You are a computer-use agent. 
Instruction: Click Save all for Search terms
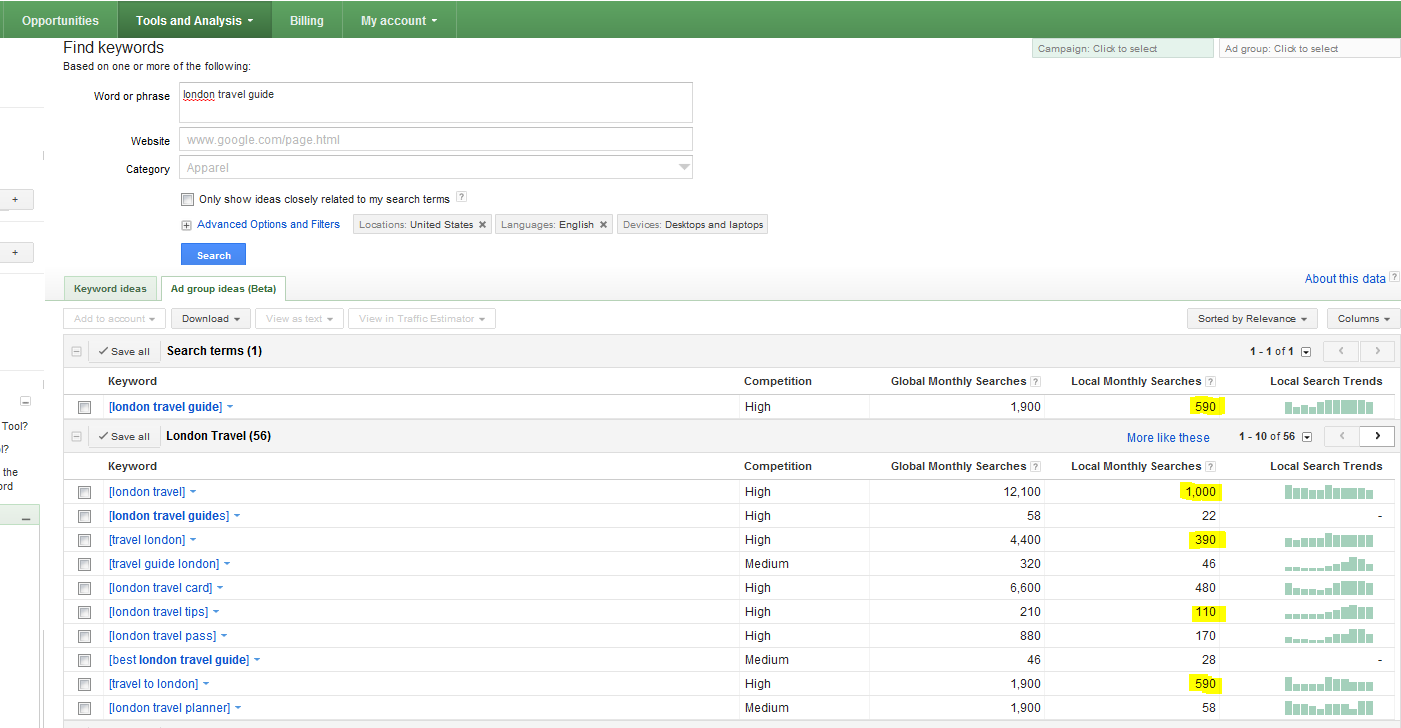(124, 352)
